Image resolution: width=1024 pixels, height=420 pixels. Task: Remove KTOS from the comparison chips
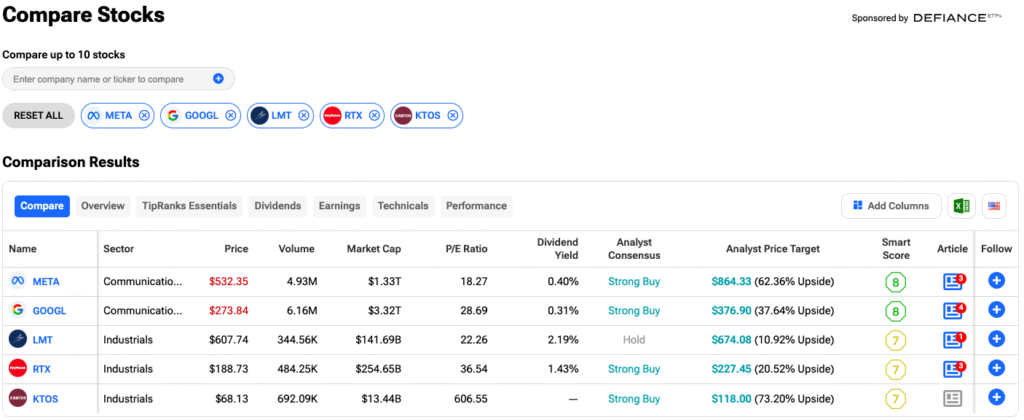point(452,116)
